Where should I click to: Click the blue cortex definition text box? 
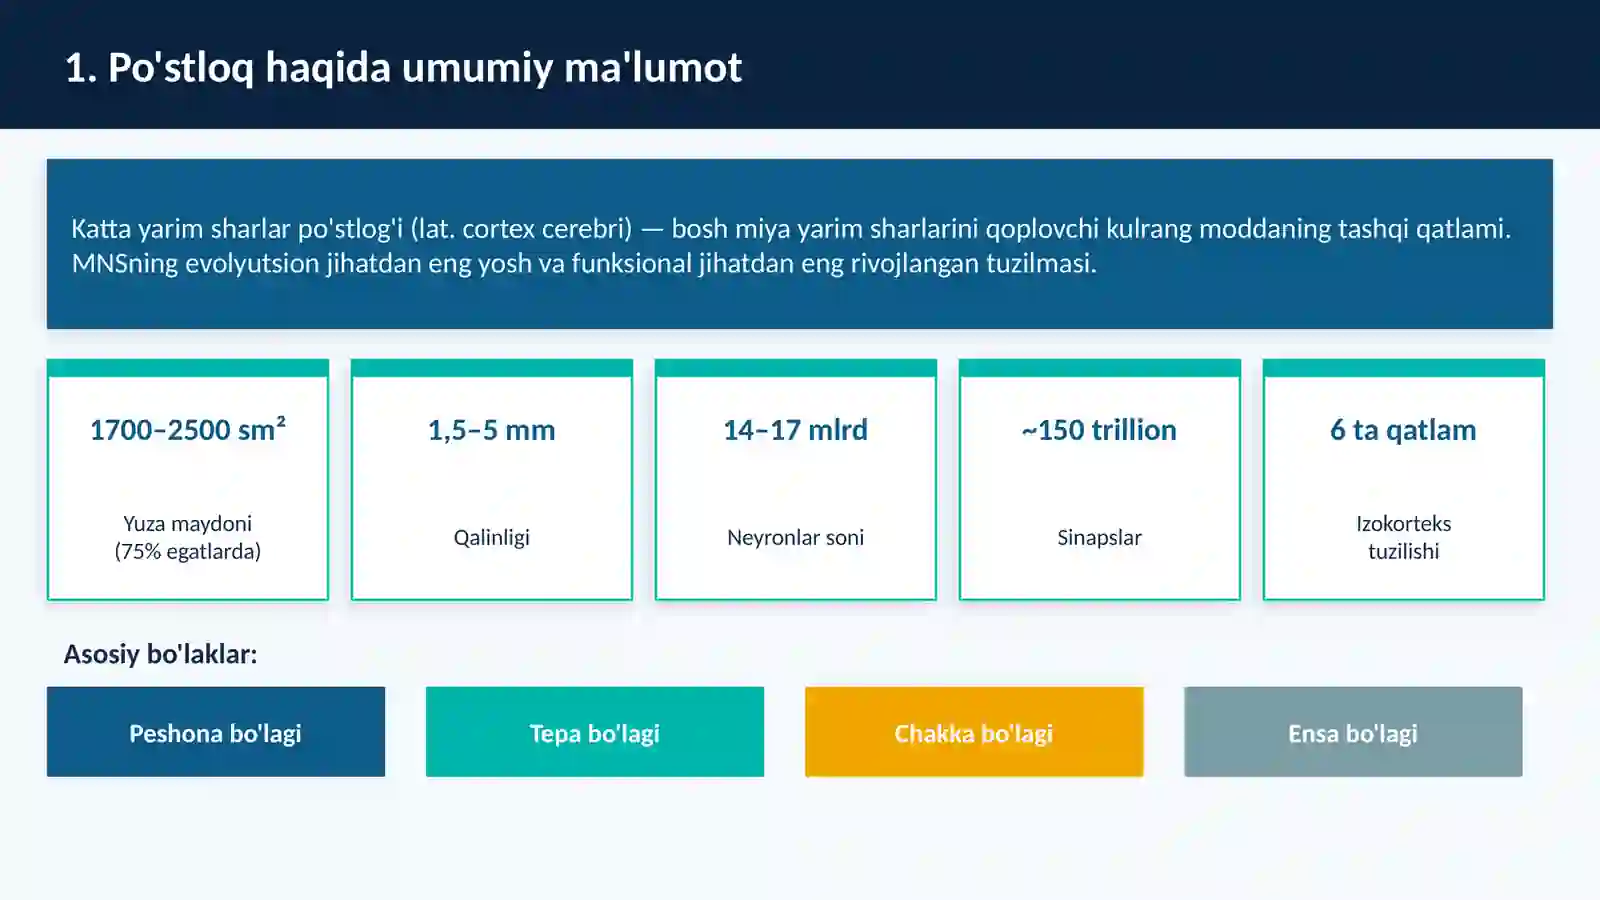coord(800,244)
